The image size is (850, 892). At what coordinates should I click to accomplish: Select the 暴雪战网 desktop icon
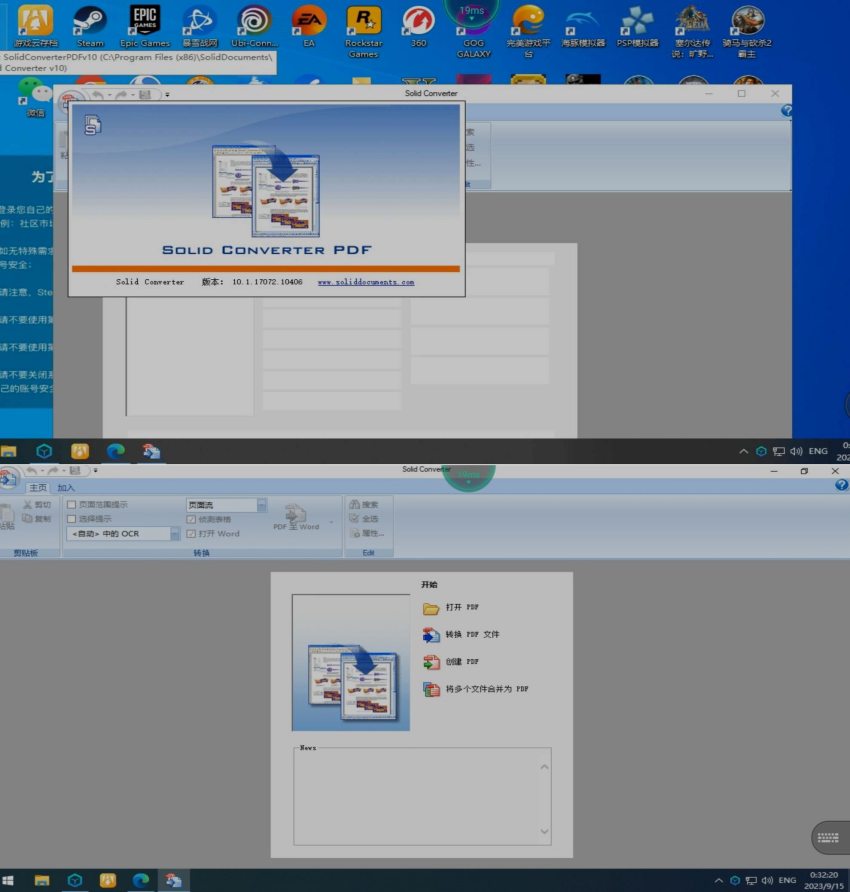pyautogui.click(x=200, y=26)
